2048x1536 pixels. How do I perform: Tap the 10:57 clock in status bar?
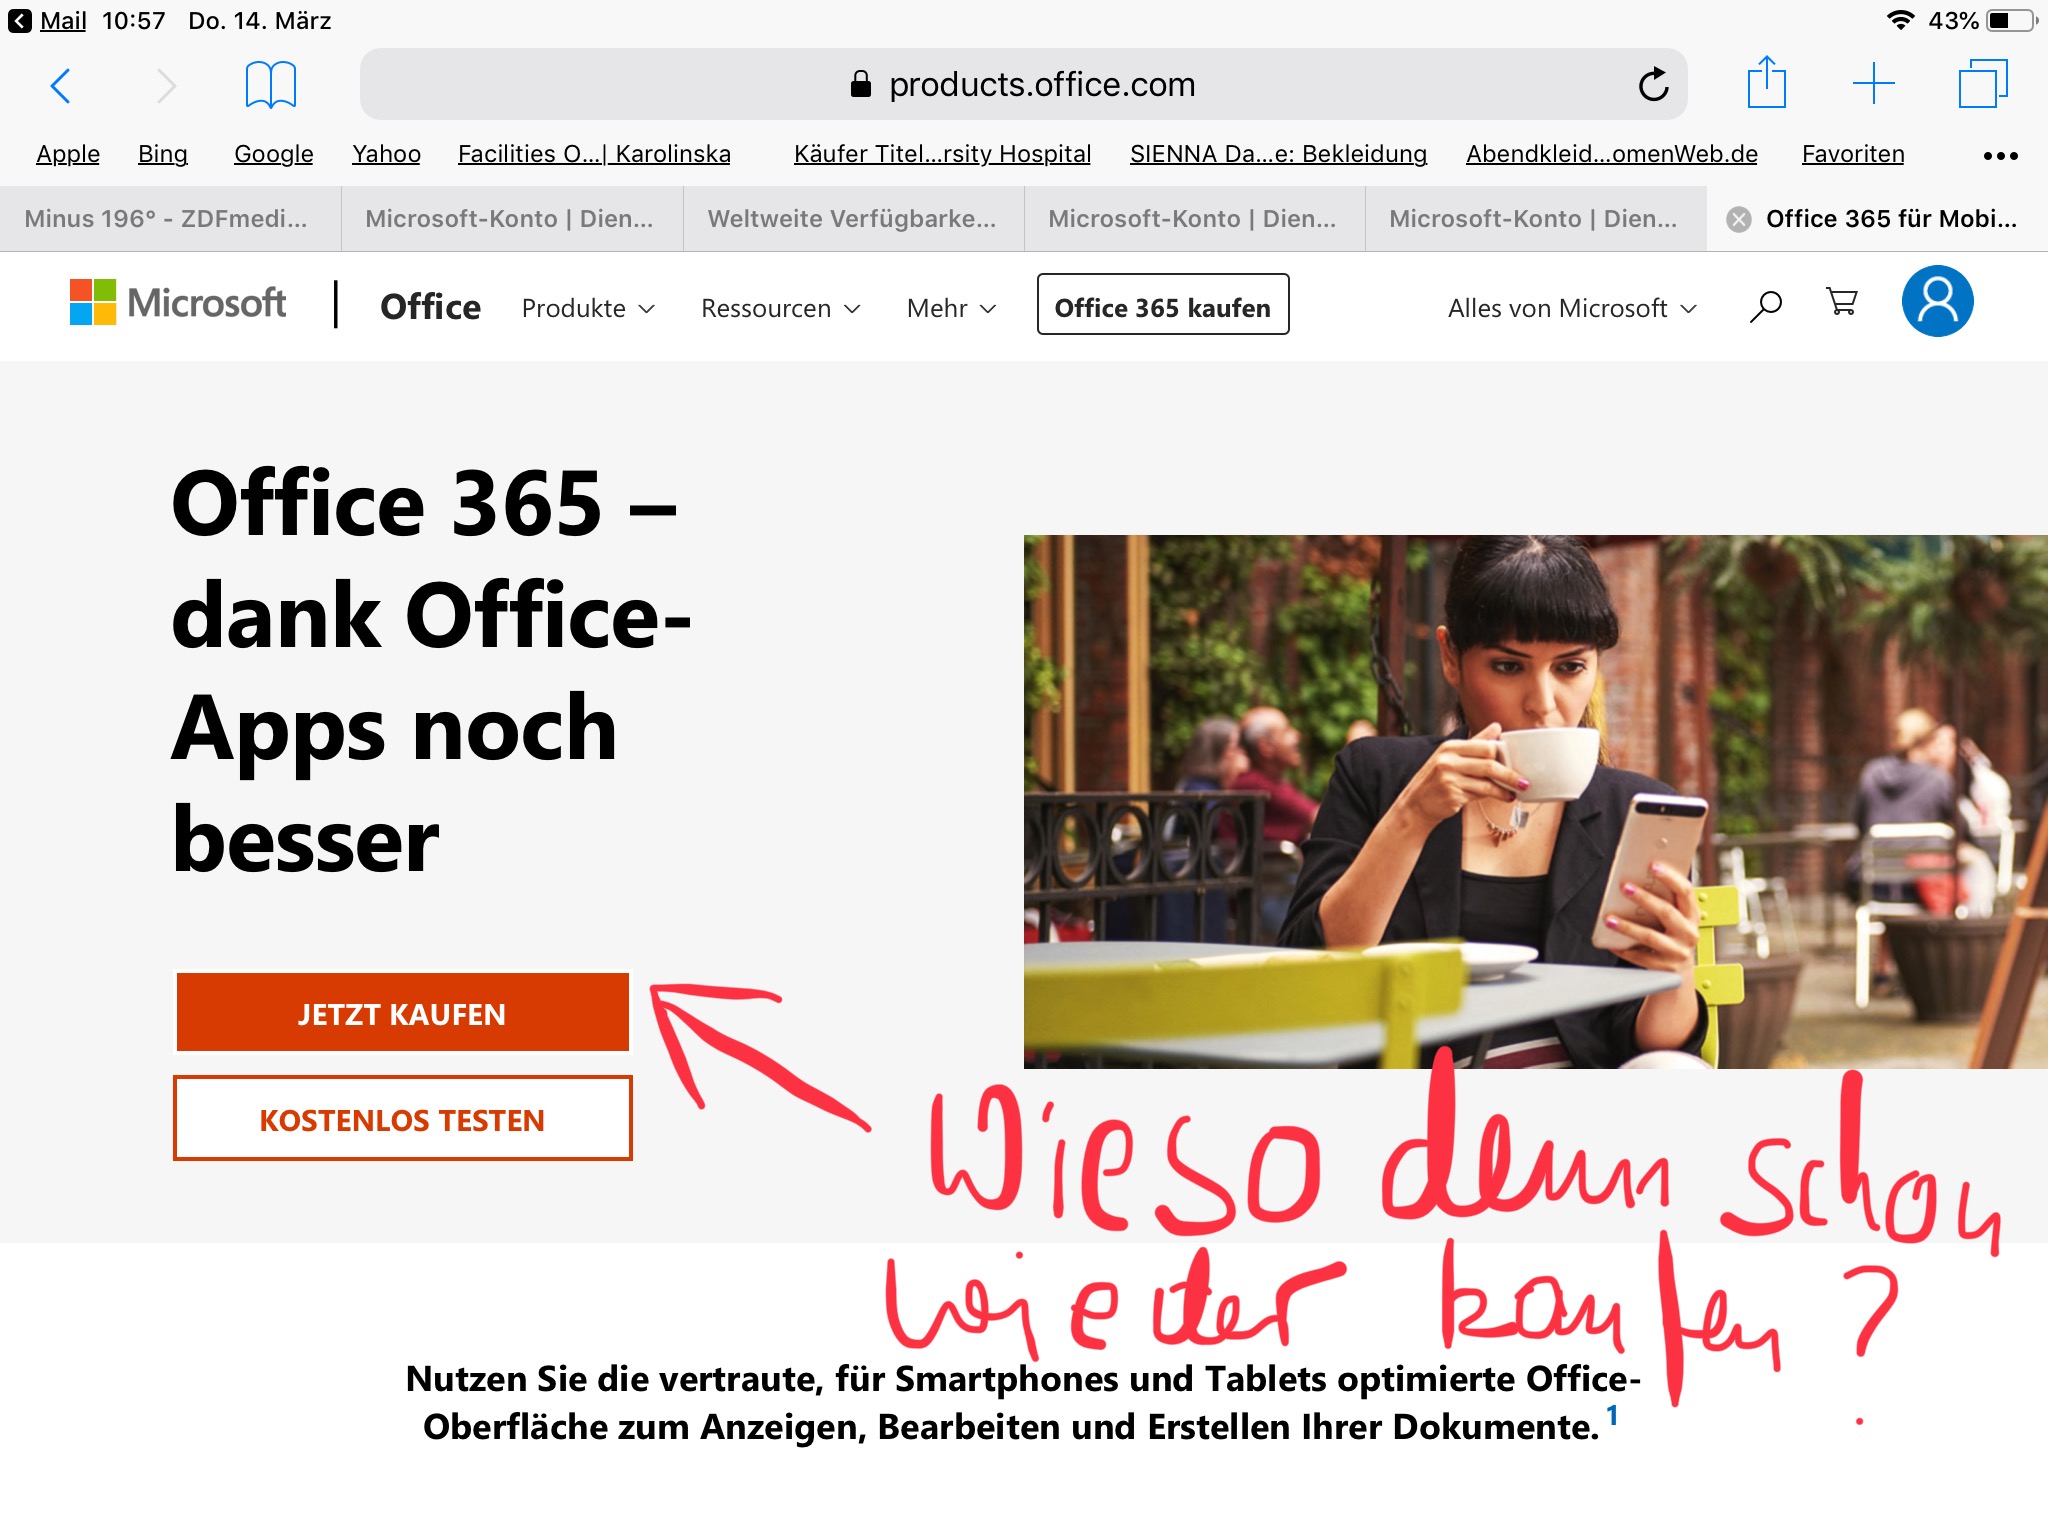134,21
